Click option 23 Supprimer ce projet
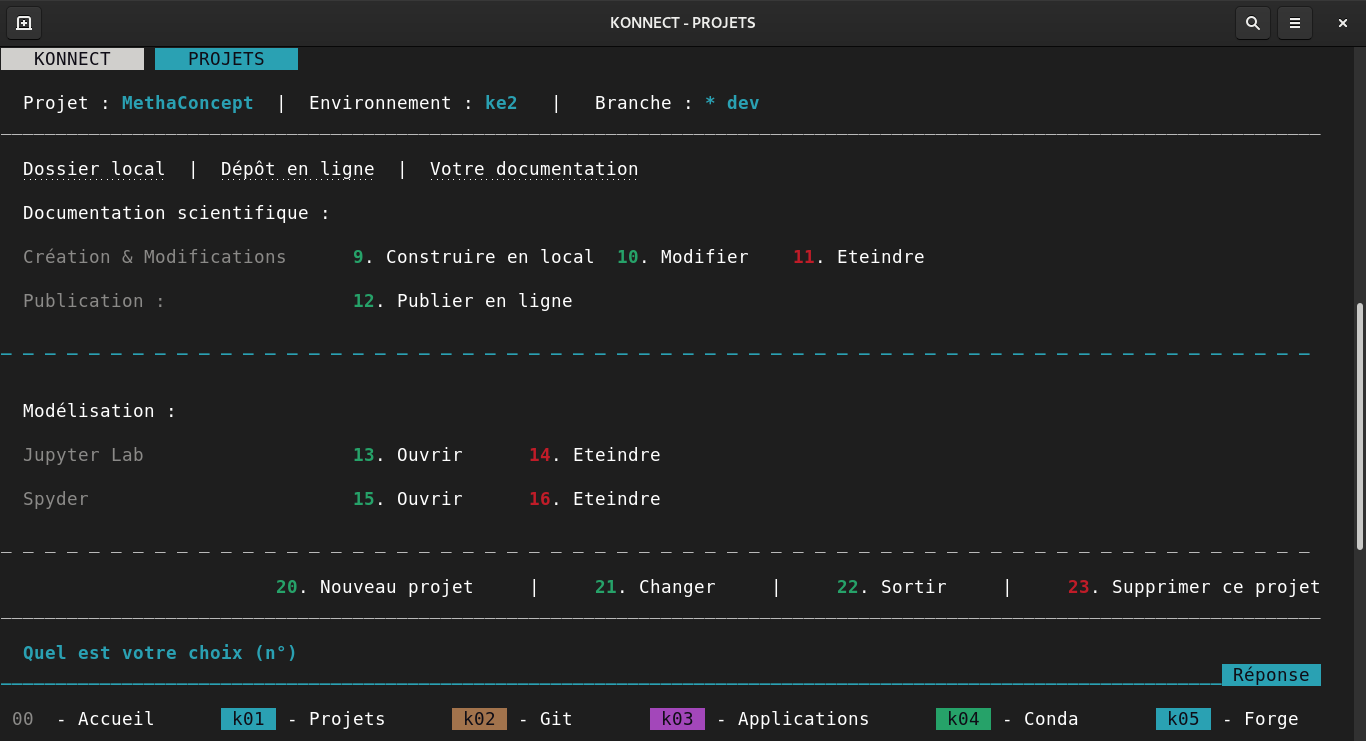This screenshot has height=741, width=1366. (1194, 587)
